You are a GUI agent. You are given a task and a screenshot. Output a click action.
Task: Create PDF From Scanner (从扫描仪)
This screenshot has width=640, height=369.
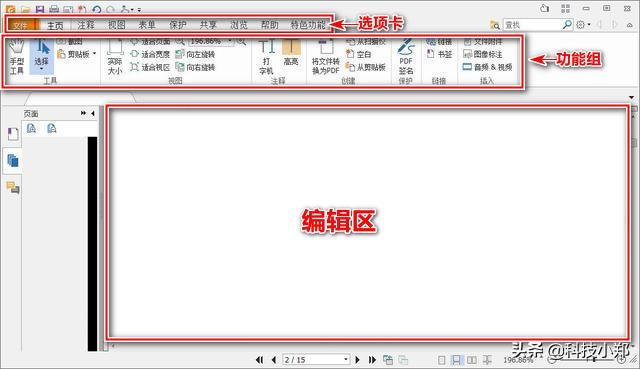366,42
